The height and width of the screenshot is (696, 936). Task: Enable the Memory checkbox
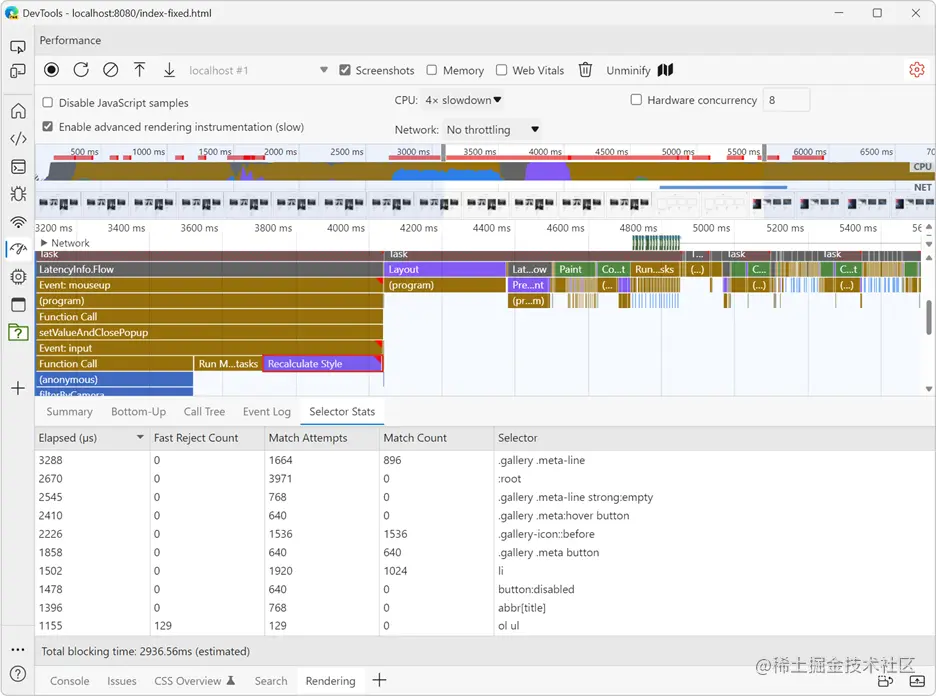(432, 70)
